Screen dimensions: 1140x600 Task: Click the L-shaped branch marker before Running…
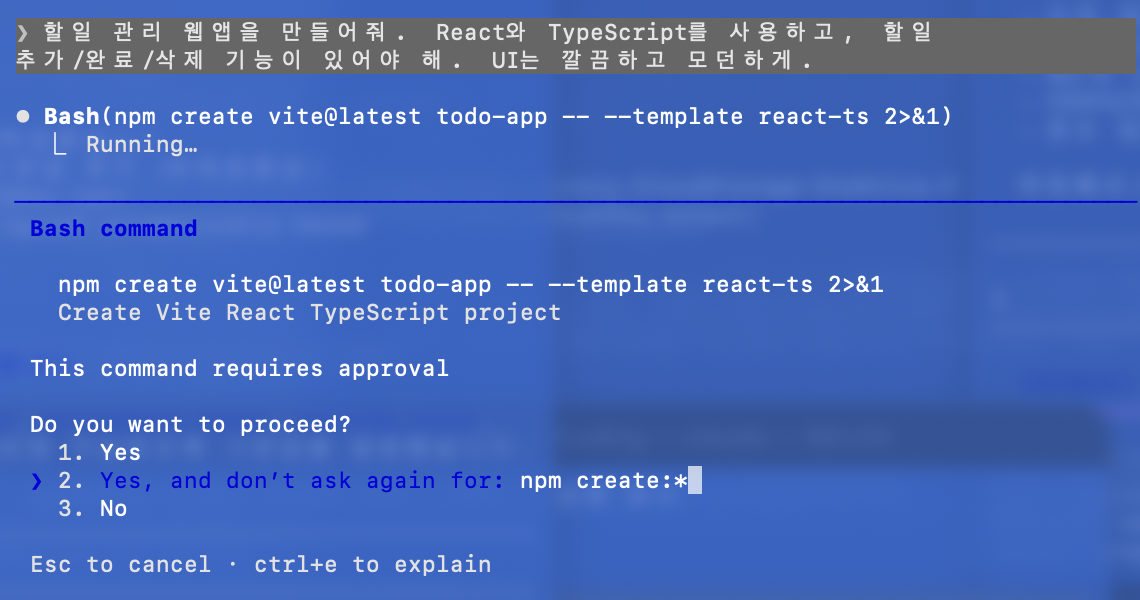click(x=59, y=144)
